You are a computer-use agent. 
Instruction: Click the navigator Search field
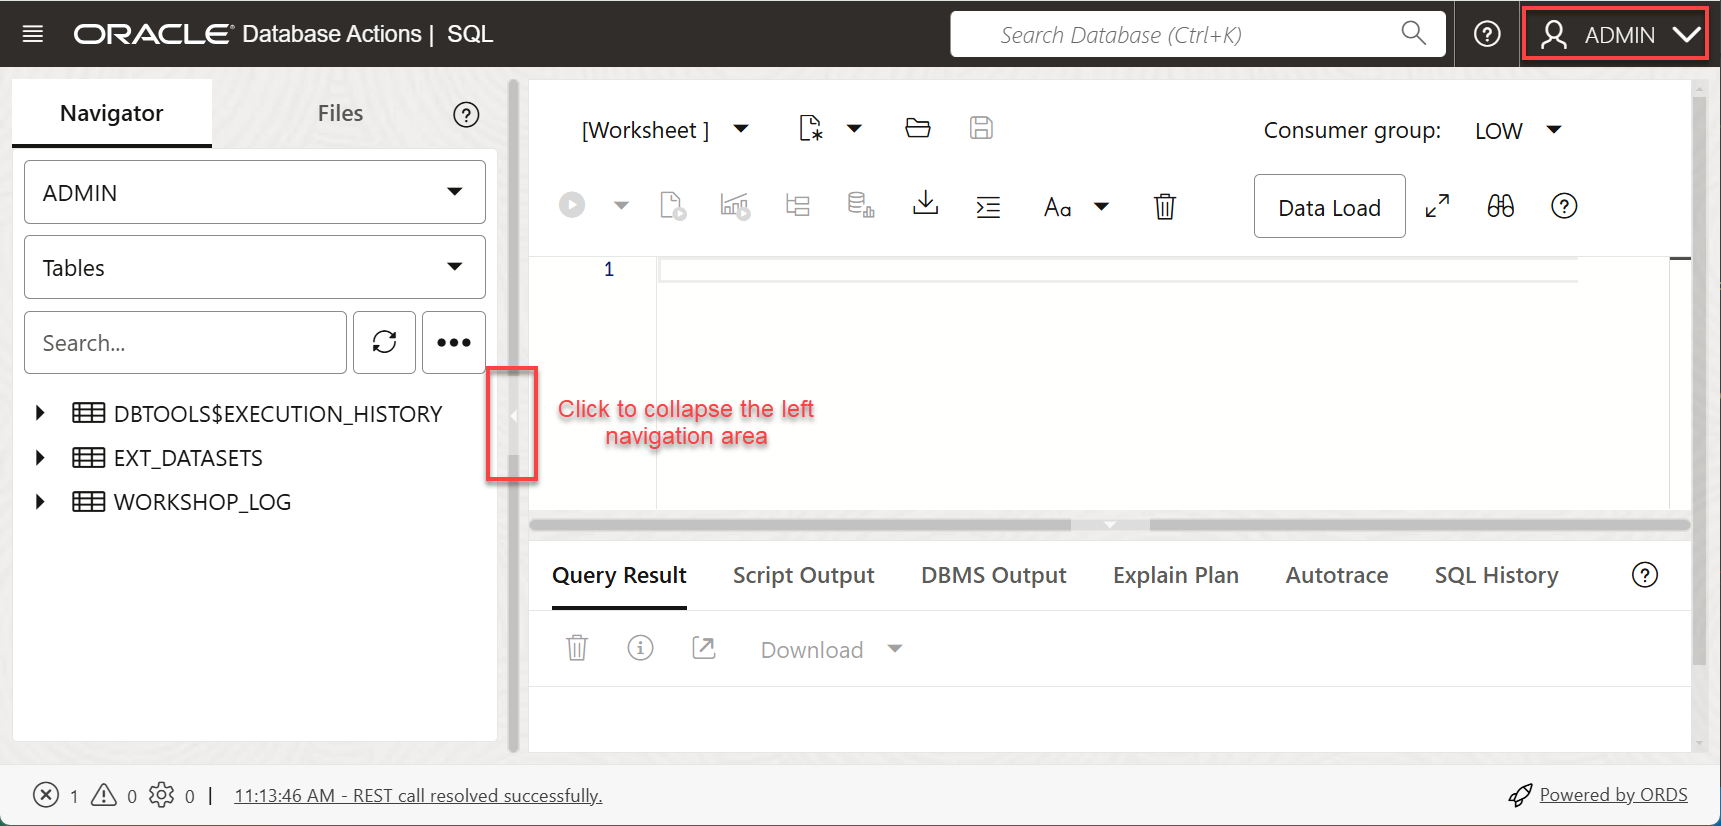click(185, 342)
